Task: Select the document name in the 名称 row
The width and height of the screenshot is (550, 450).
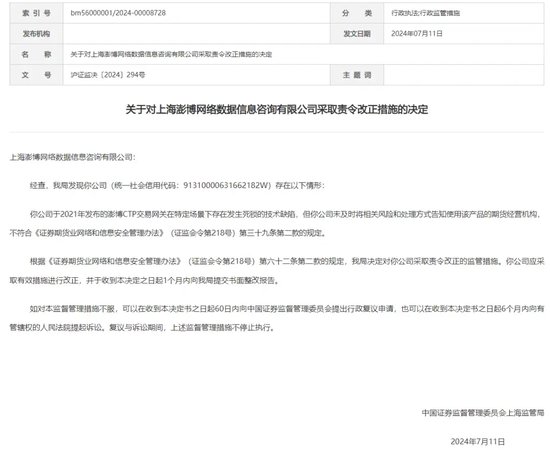Action: [171, 54]
